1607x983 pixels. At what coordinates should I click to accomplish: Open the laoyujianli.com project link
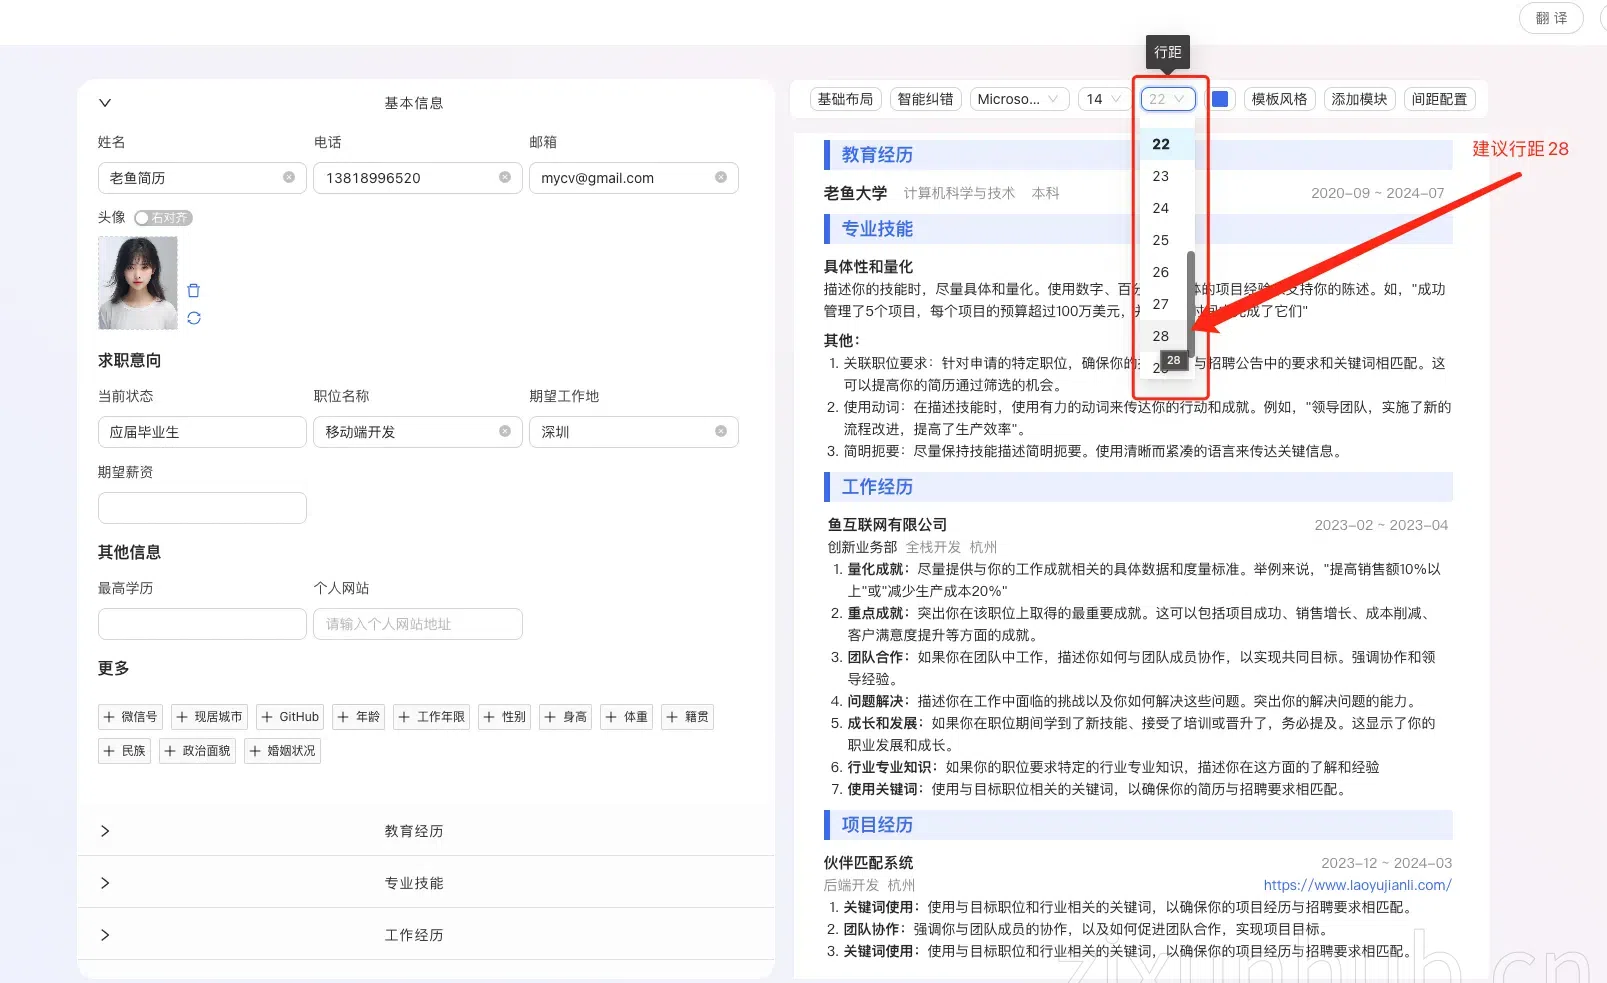[x=1357, y=885]
